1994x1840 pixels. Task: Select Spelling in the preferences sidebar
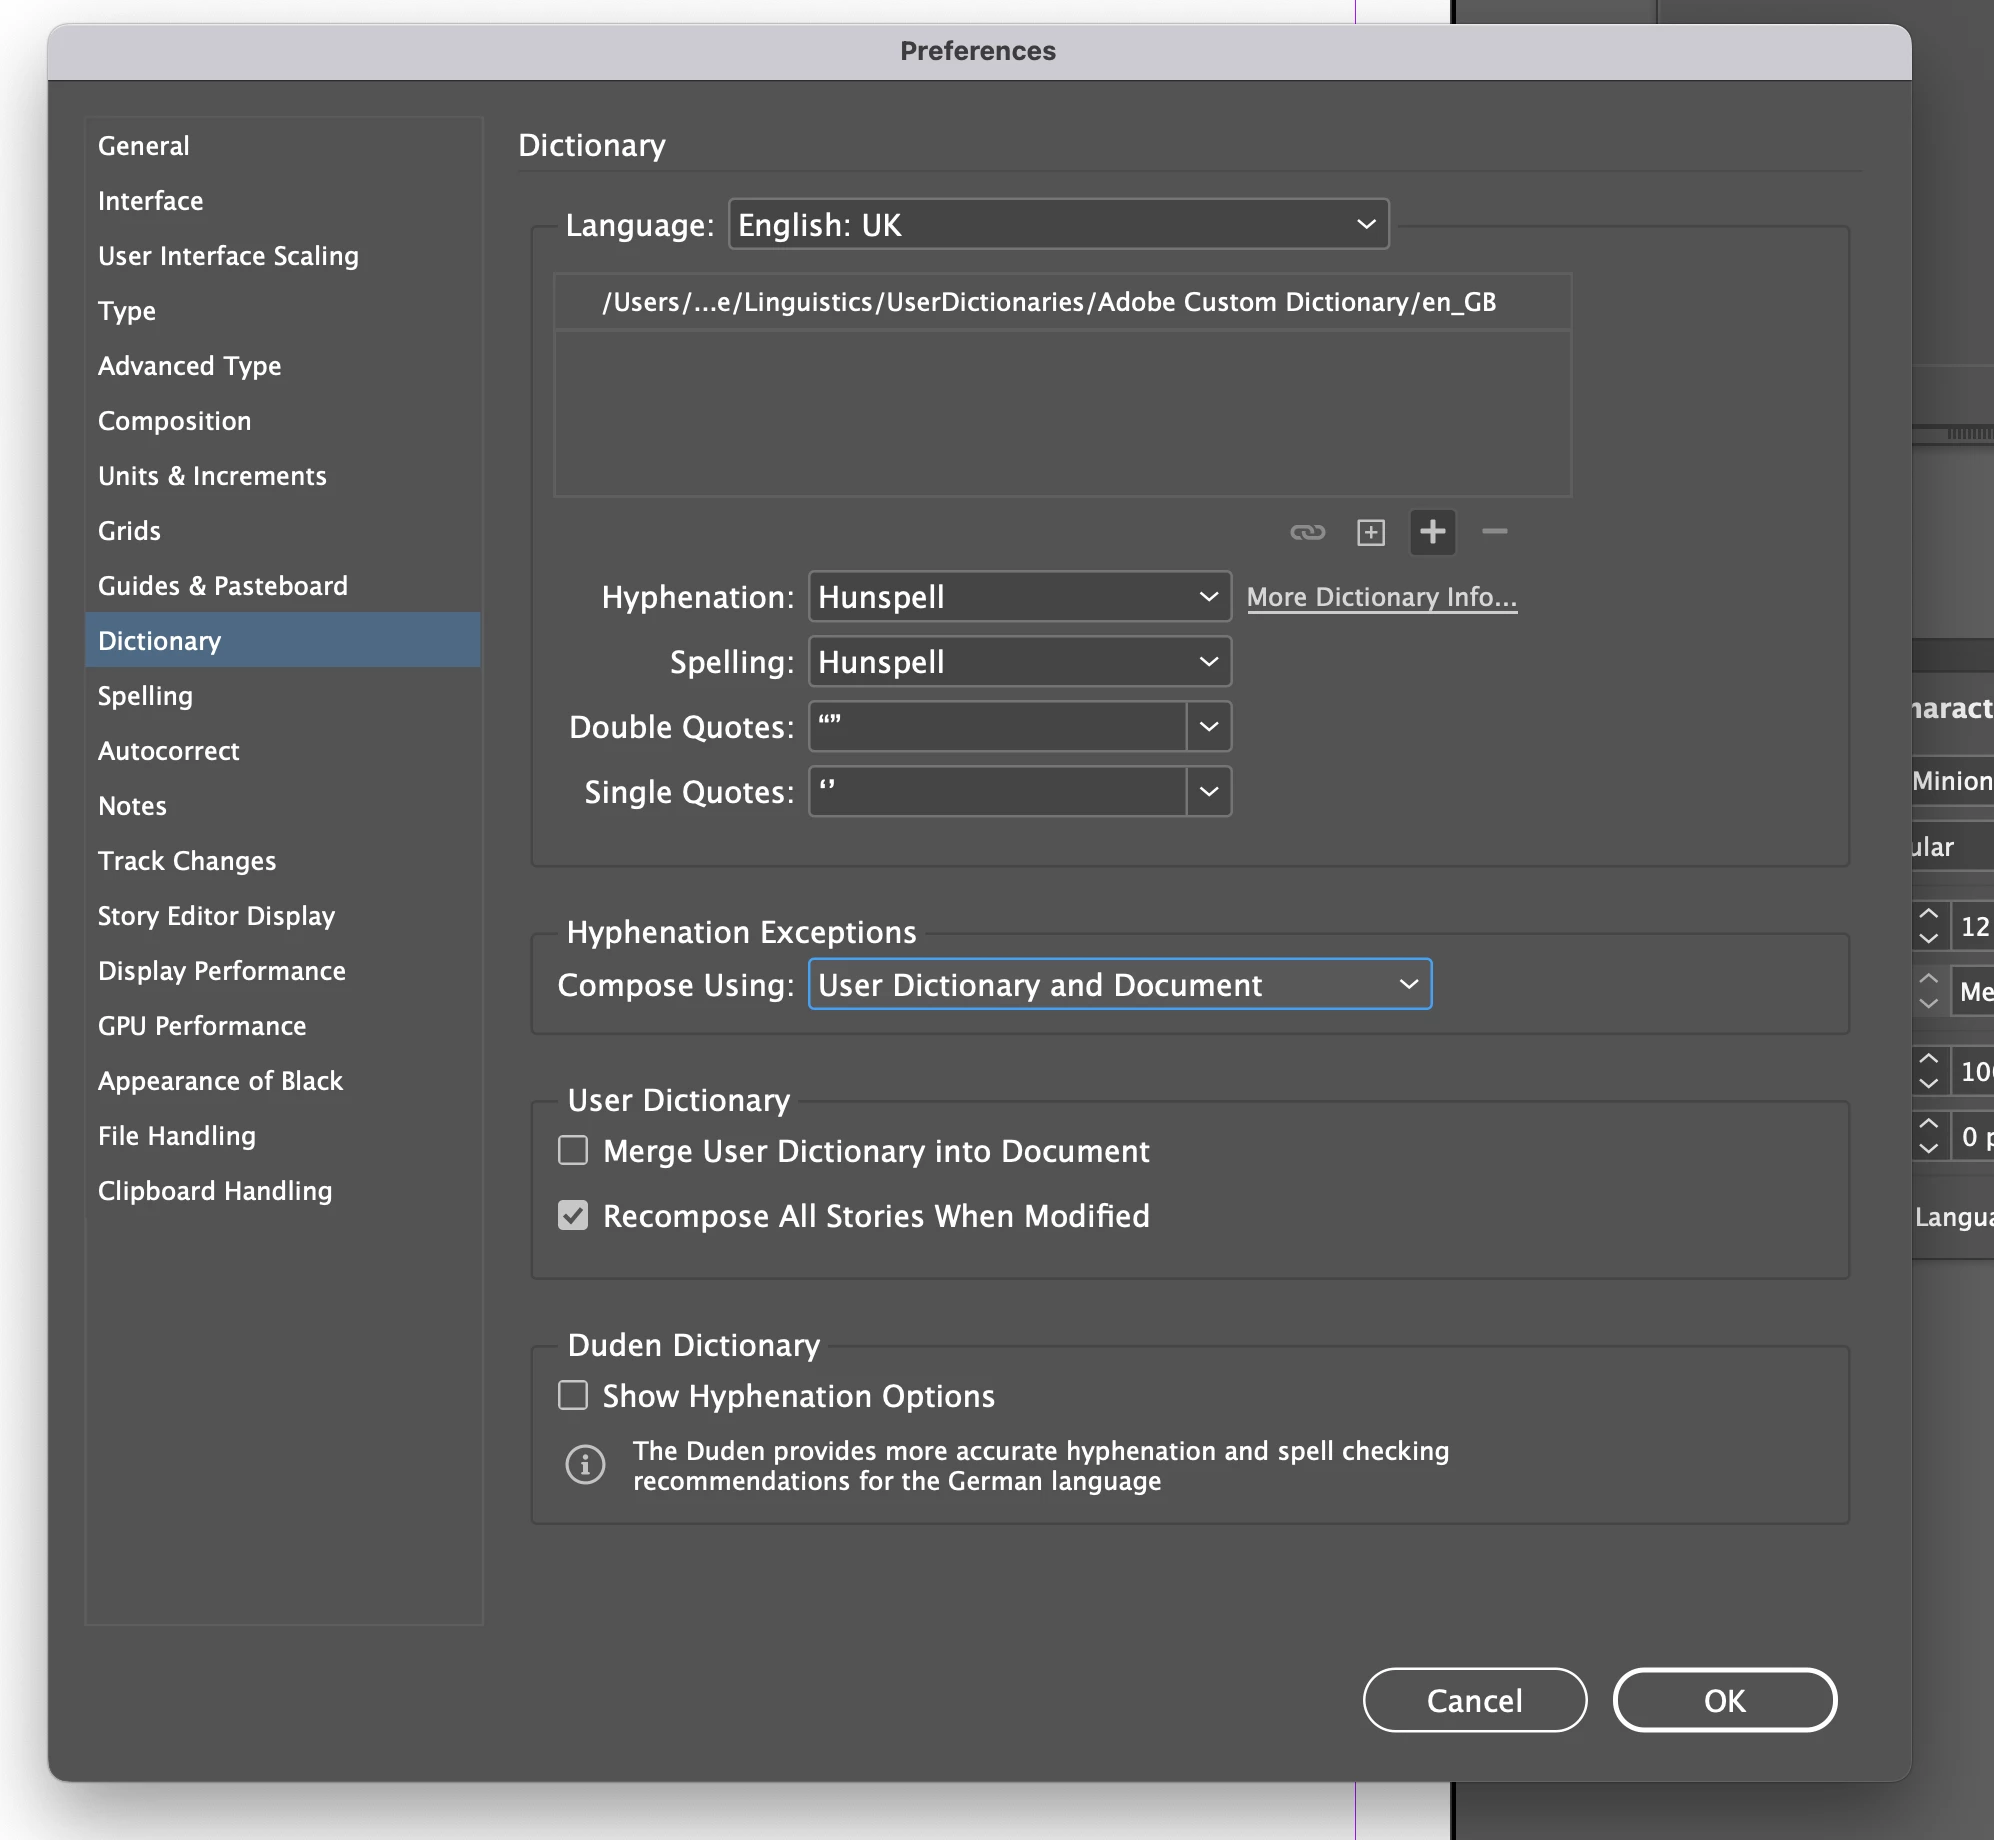point(145,696)
